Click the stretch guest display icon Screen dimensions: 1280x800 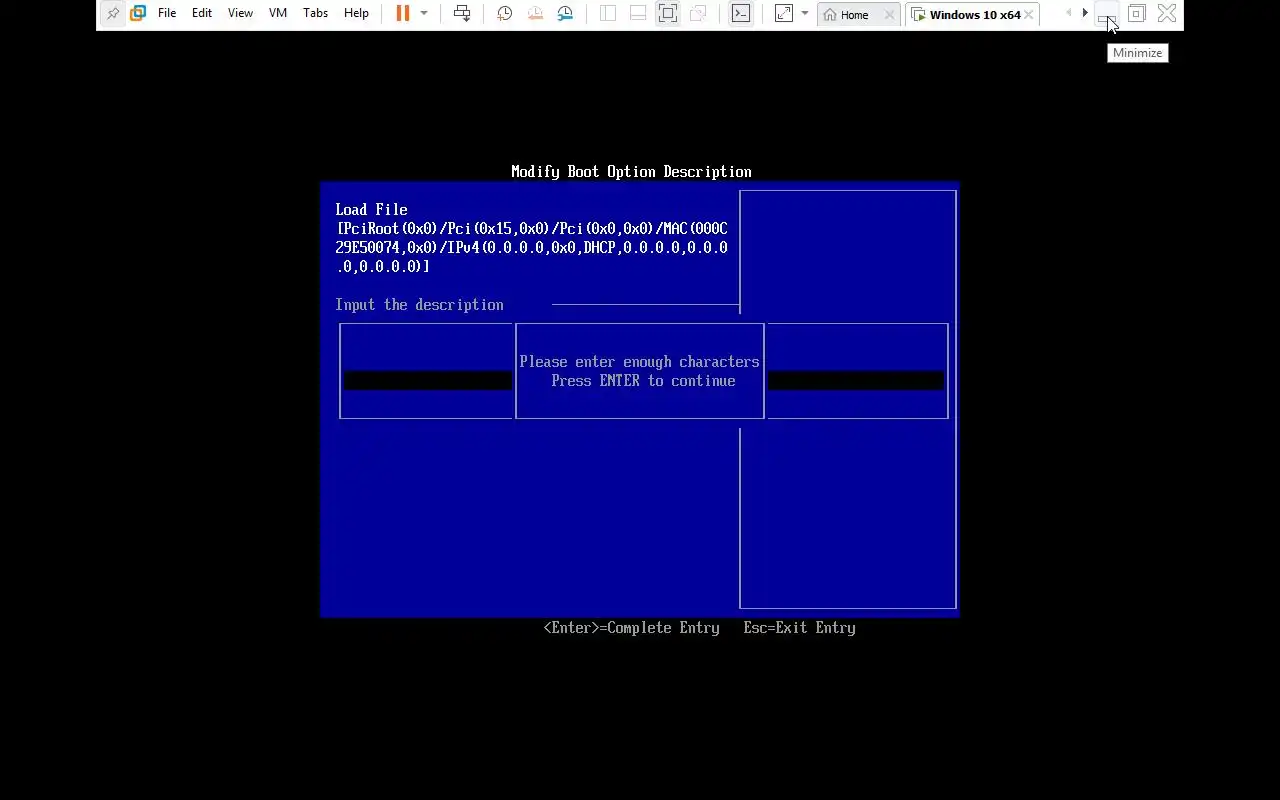point(784,14)
